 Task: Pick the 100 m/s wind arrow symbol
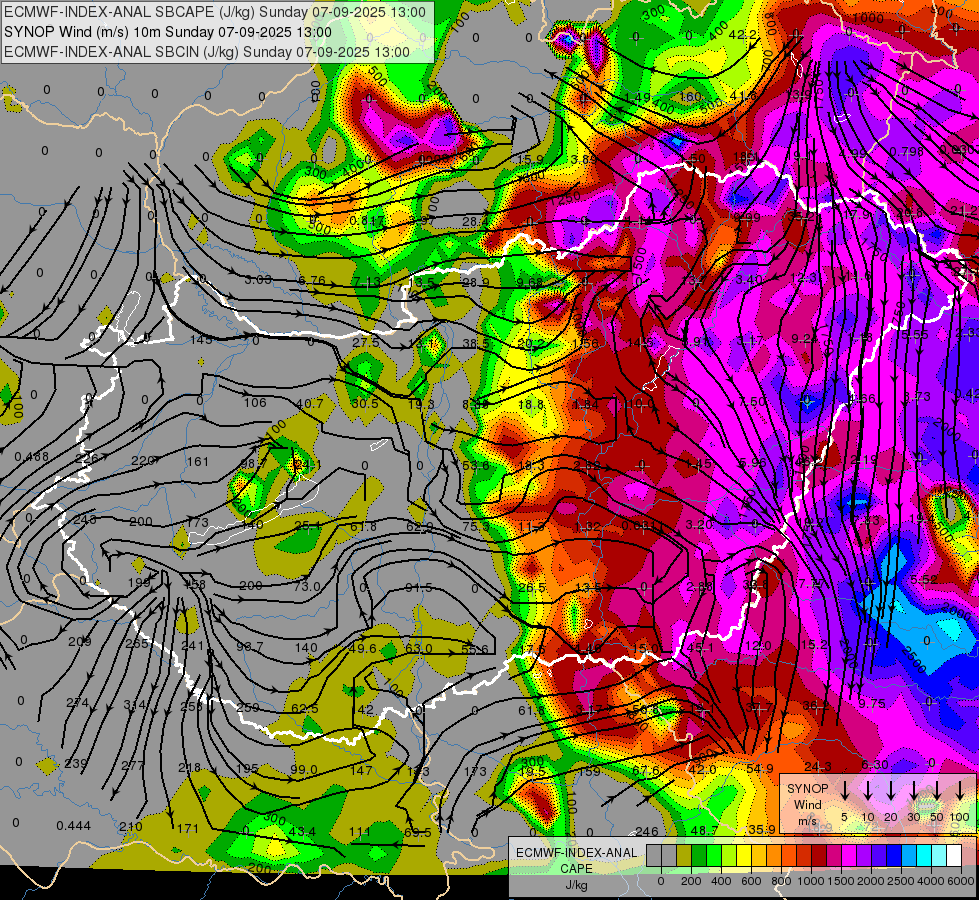click(x=960, y=791)
